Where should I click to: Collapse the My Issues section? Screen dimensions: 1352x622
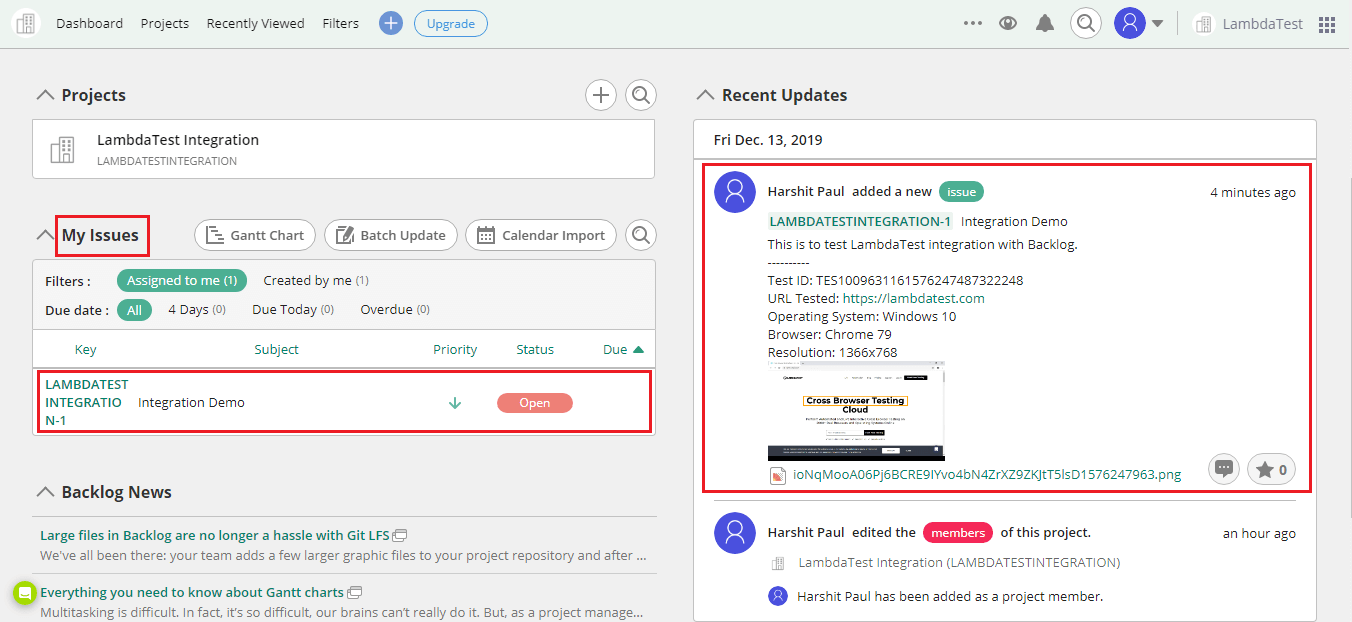[46, 233]
